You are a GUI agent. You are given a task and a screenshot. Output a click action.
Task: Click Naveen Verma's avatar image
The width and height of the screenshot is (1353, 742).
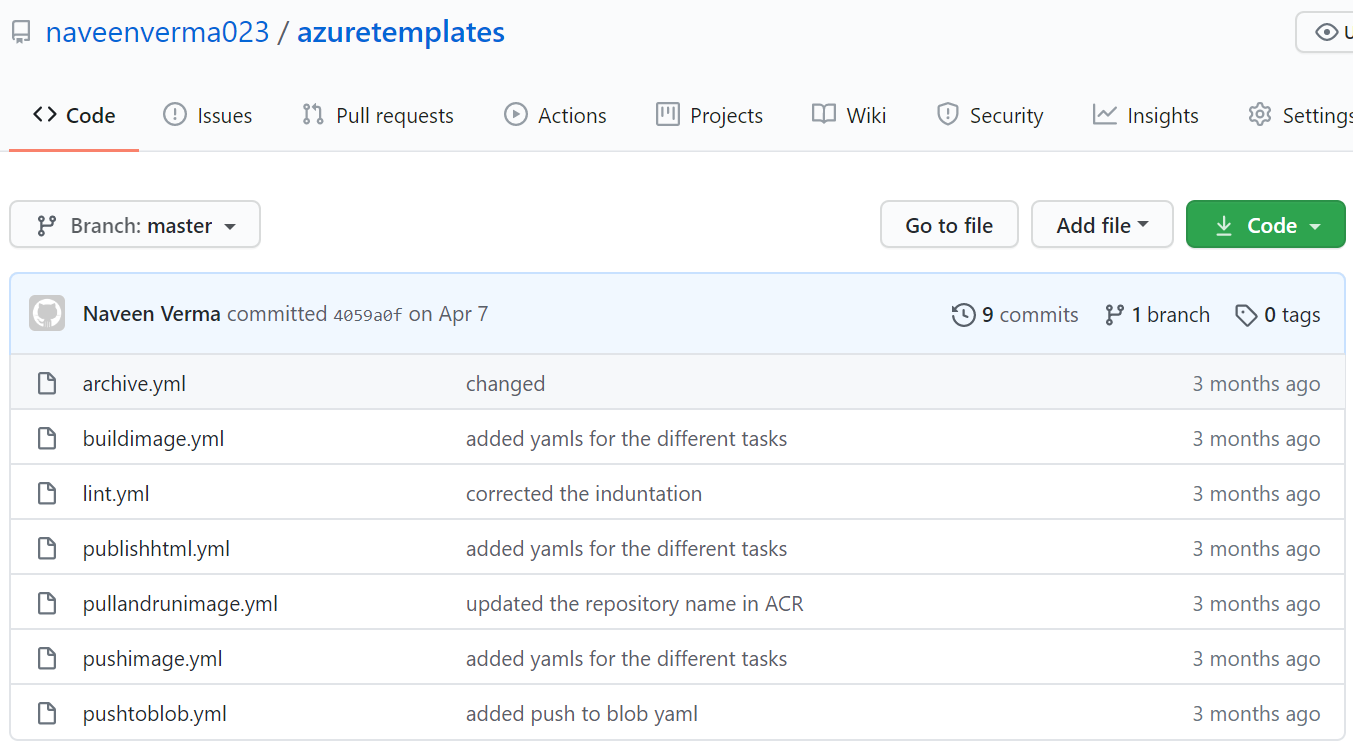pos(47,314)
